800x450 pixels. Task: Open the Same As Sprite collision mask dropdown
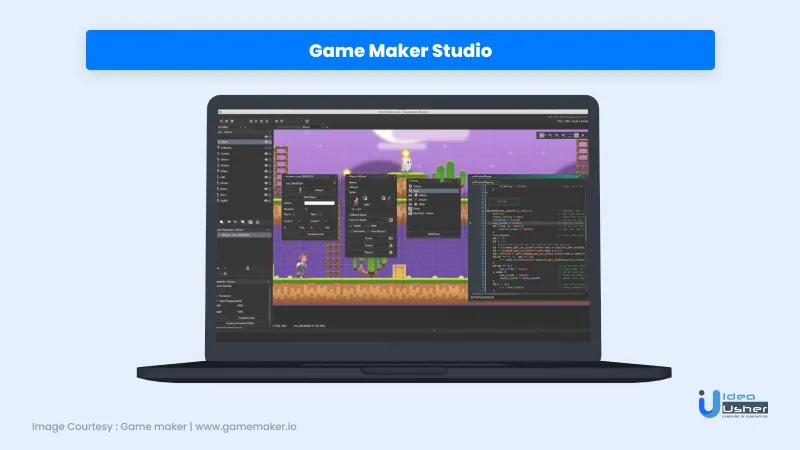[368, 220]
